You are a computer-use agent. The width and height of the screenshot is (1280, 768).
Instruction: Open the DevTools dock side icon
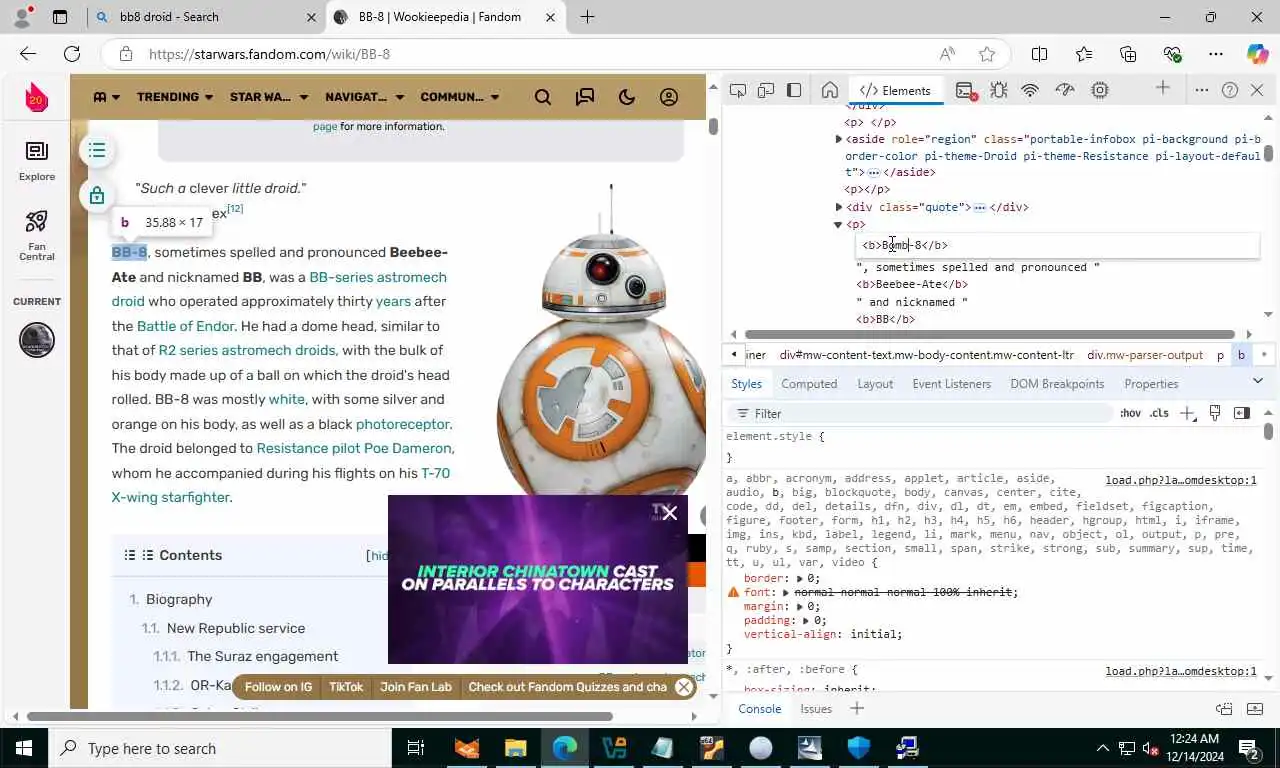[x=794, y=90]
